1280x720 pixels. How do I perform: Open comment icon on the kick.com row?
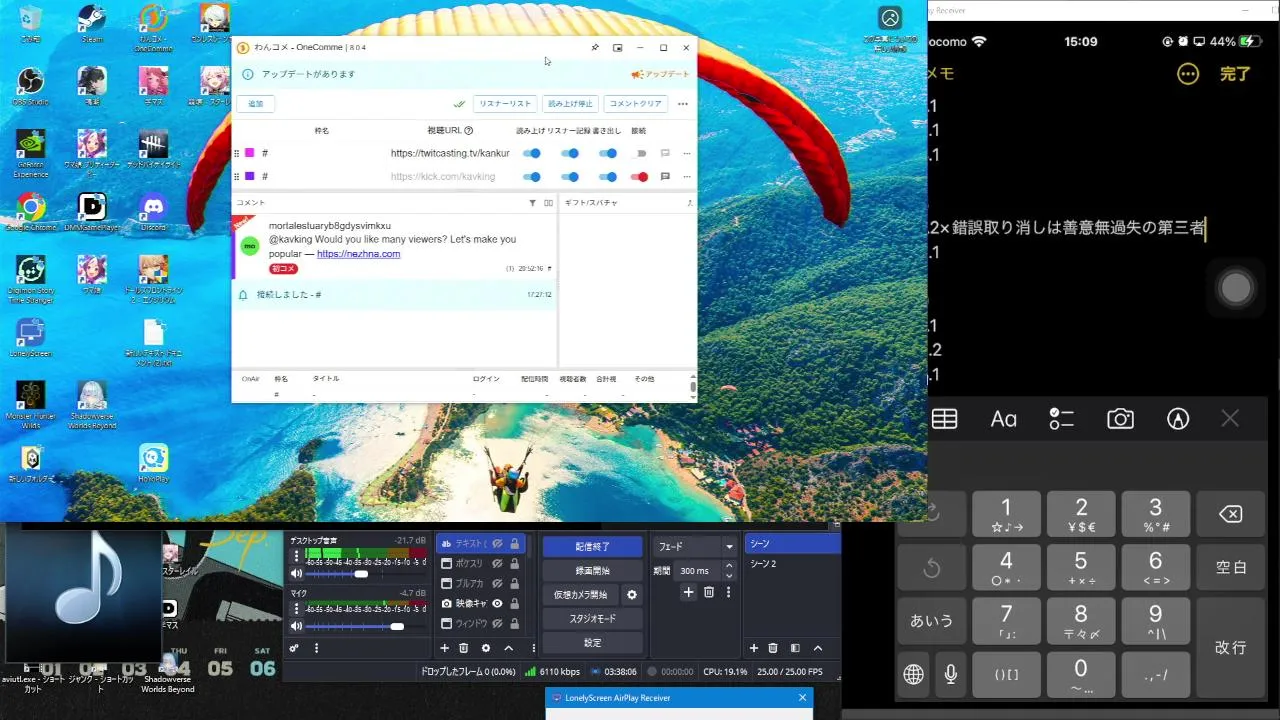point(665,177)
